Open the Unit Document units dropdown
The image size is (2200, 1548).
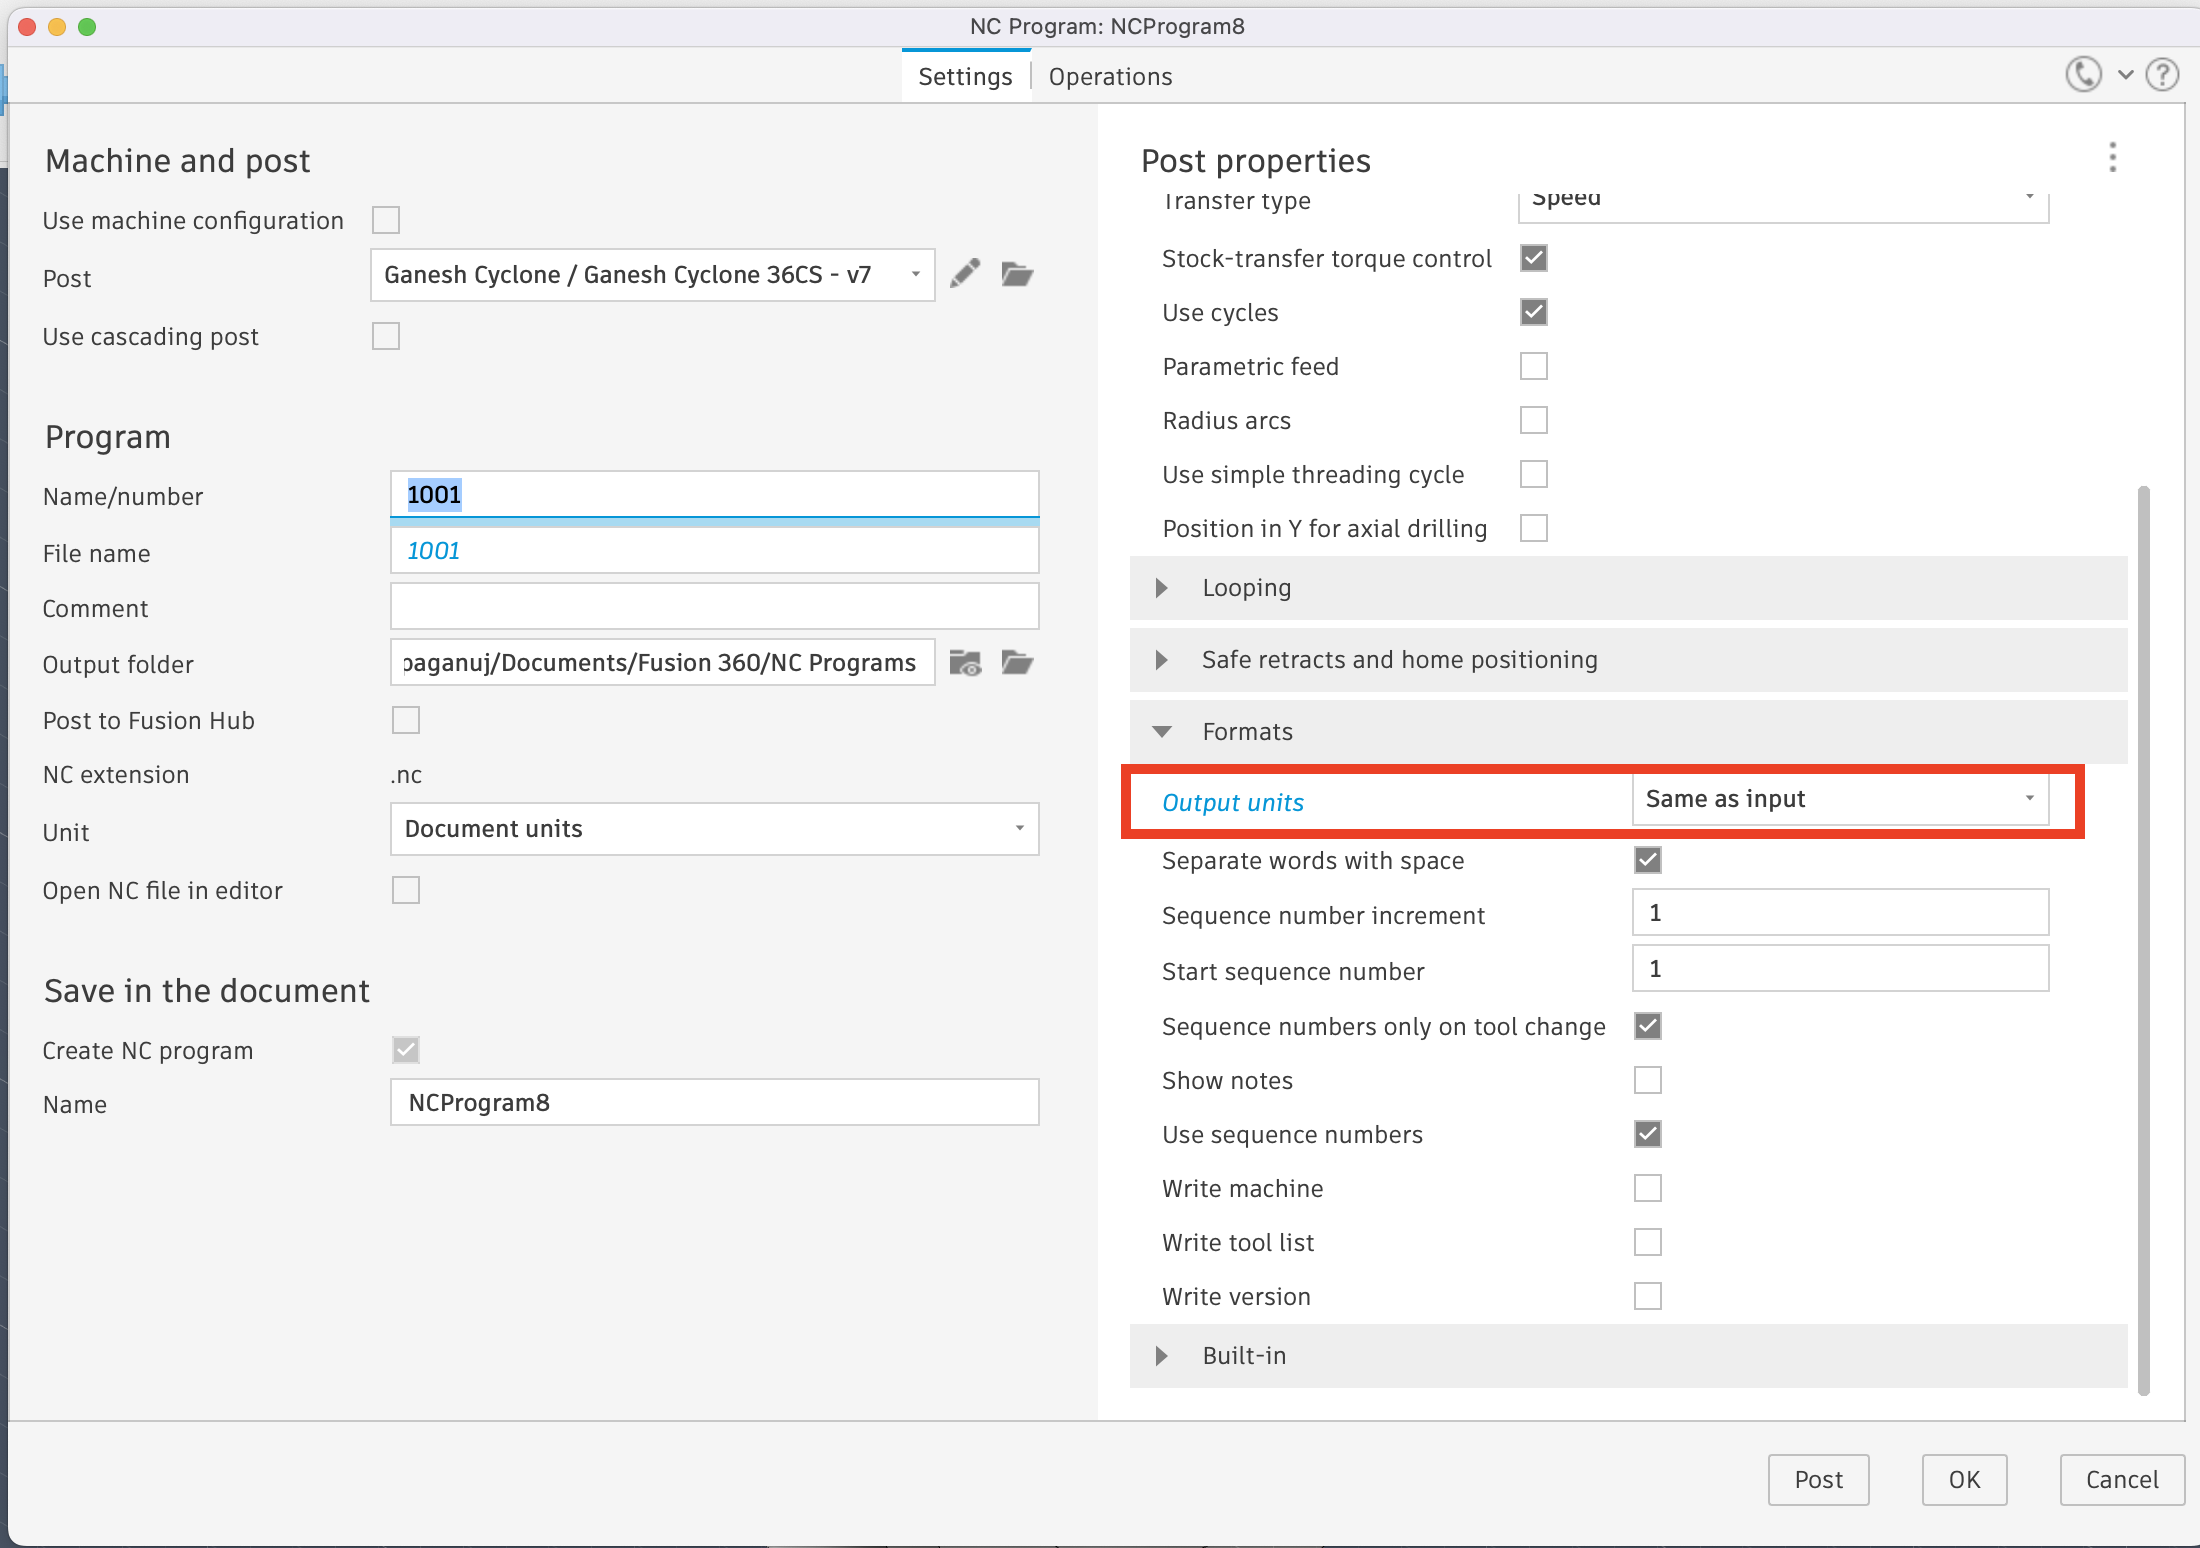(714, 829)
